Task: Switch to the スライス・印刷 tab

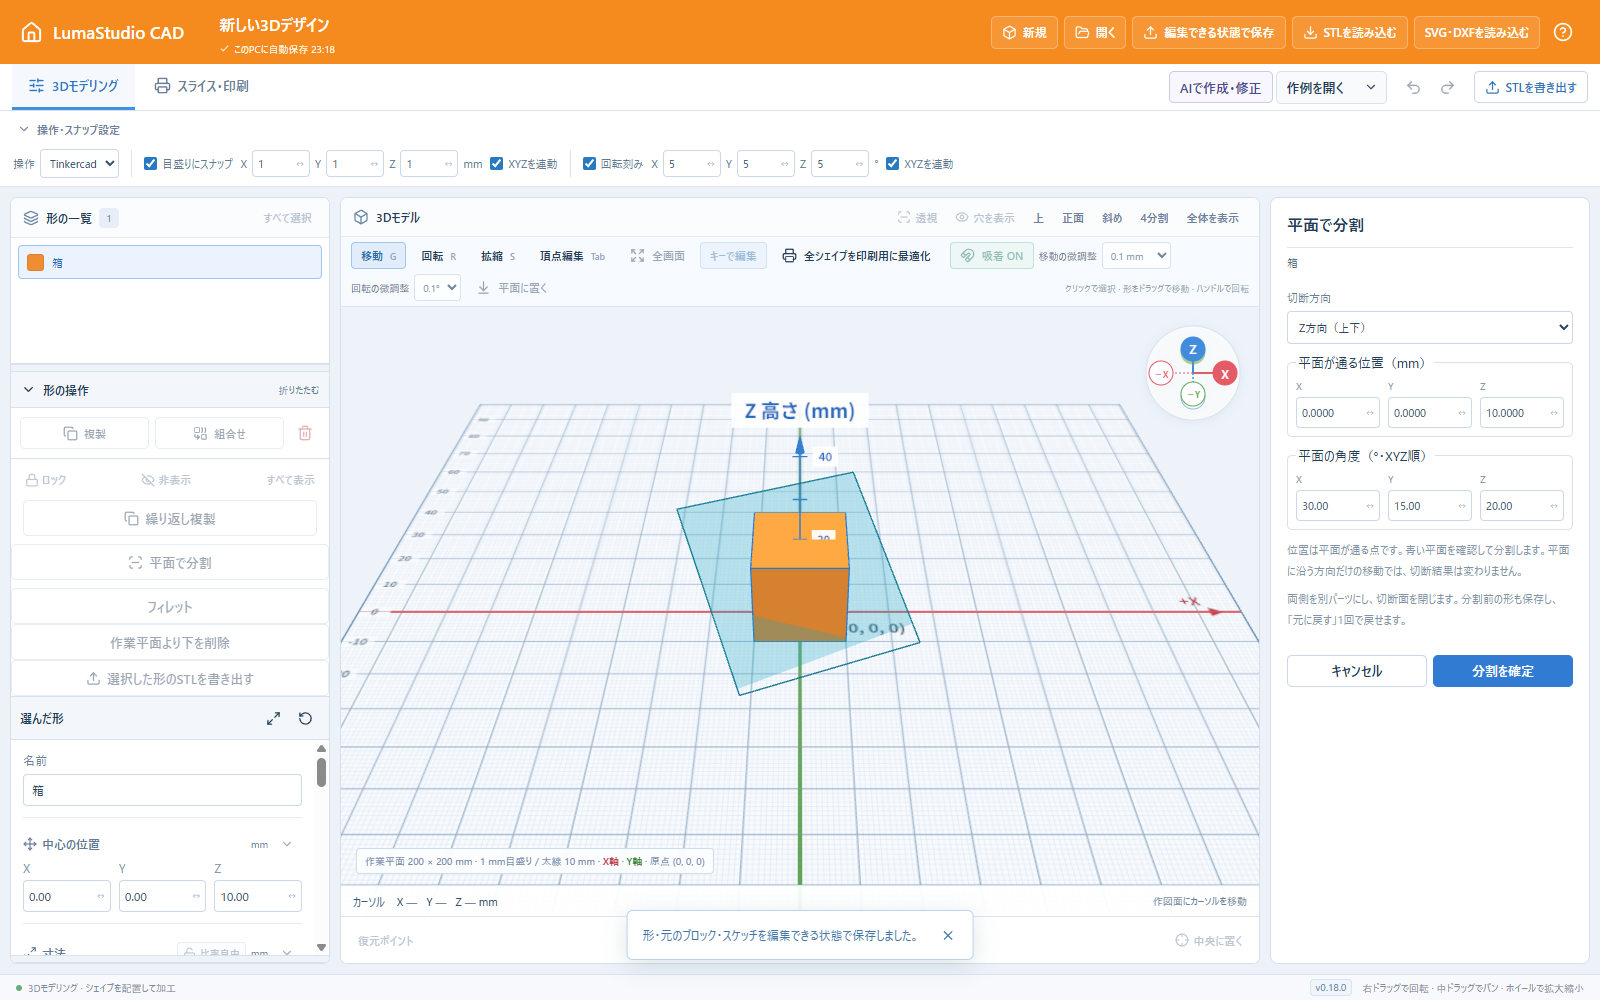Action: coord(201,86)
